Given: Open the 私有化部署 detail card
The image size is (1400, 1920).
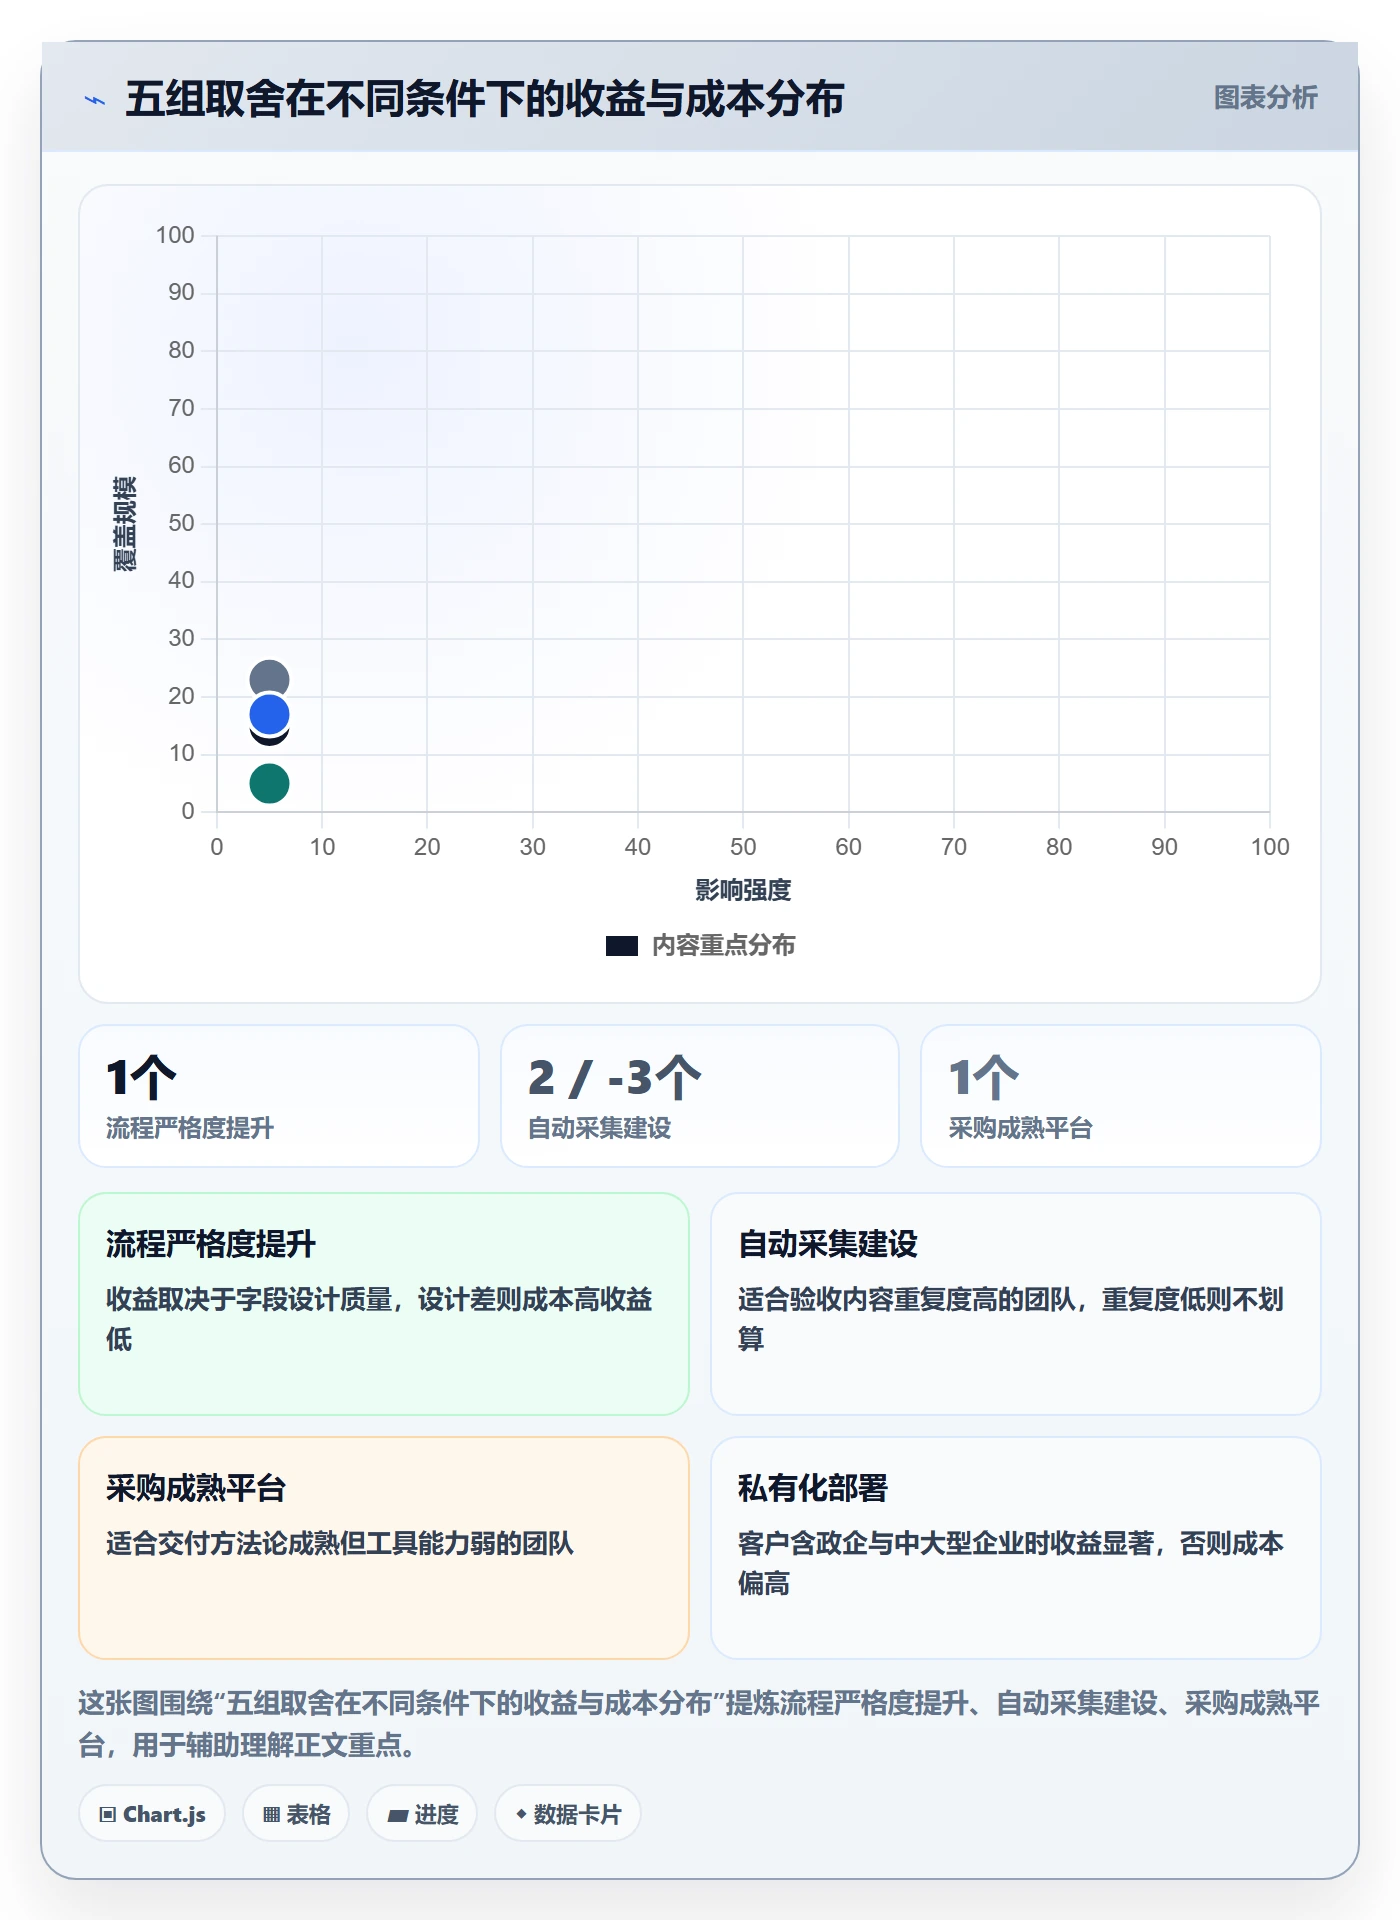Looking at the screenshot, I should (1016, 1548).
